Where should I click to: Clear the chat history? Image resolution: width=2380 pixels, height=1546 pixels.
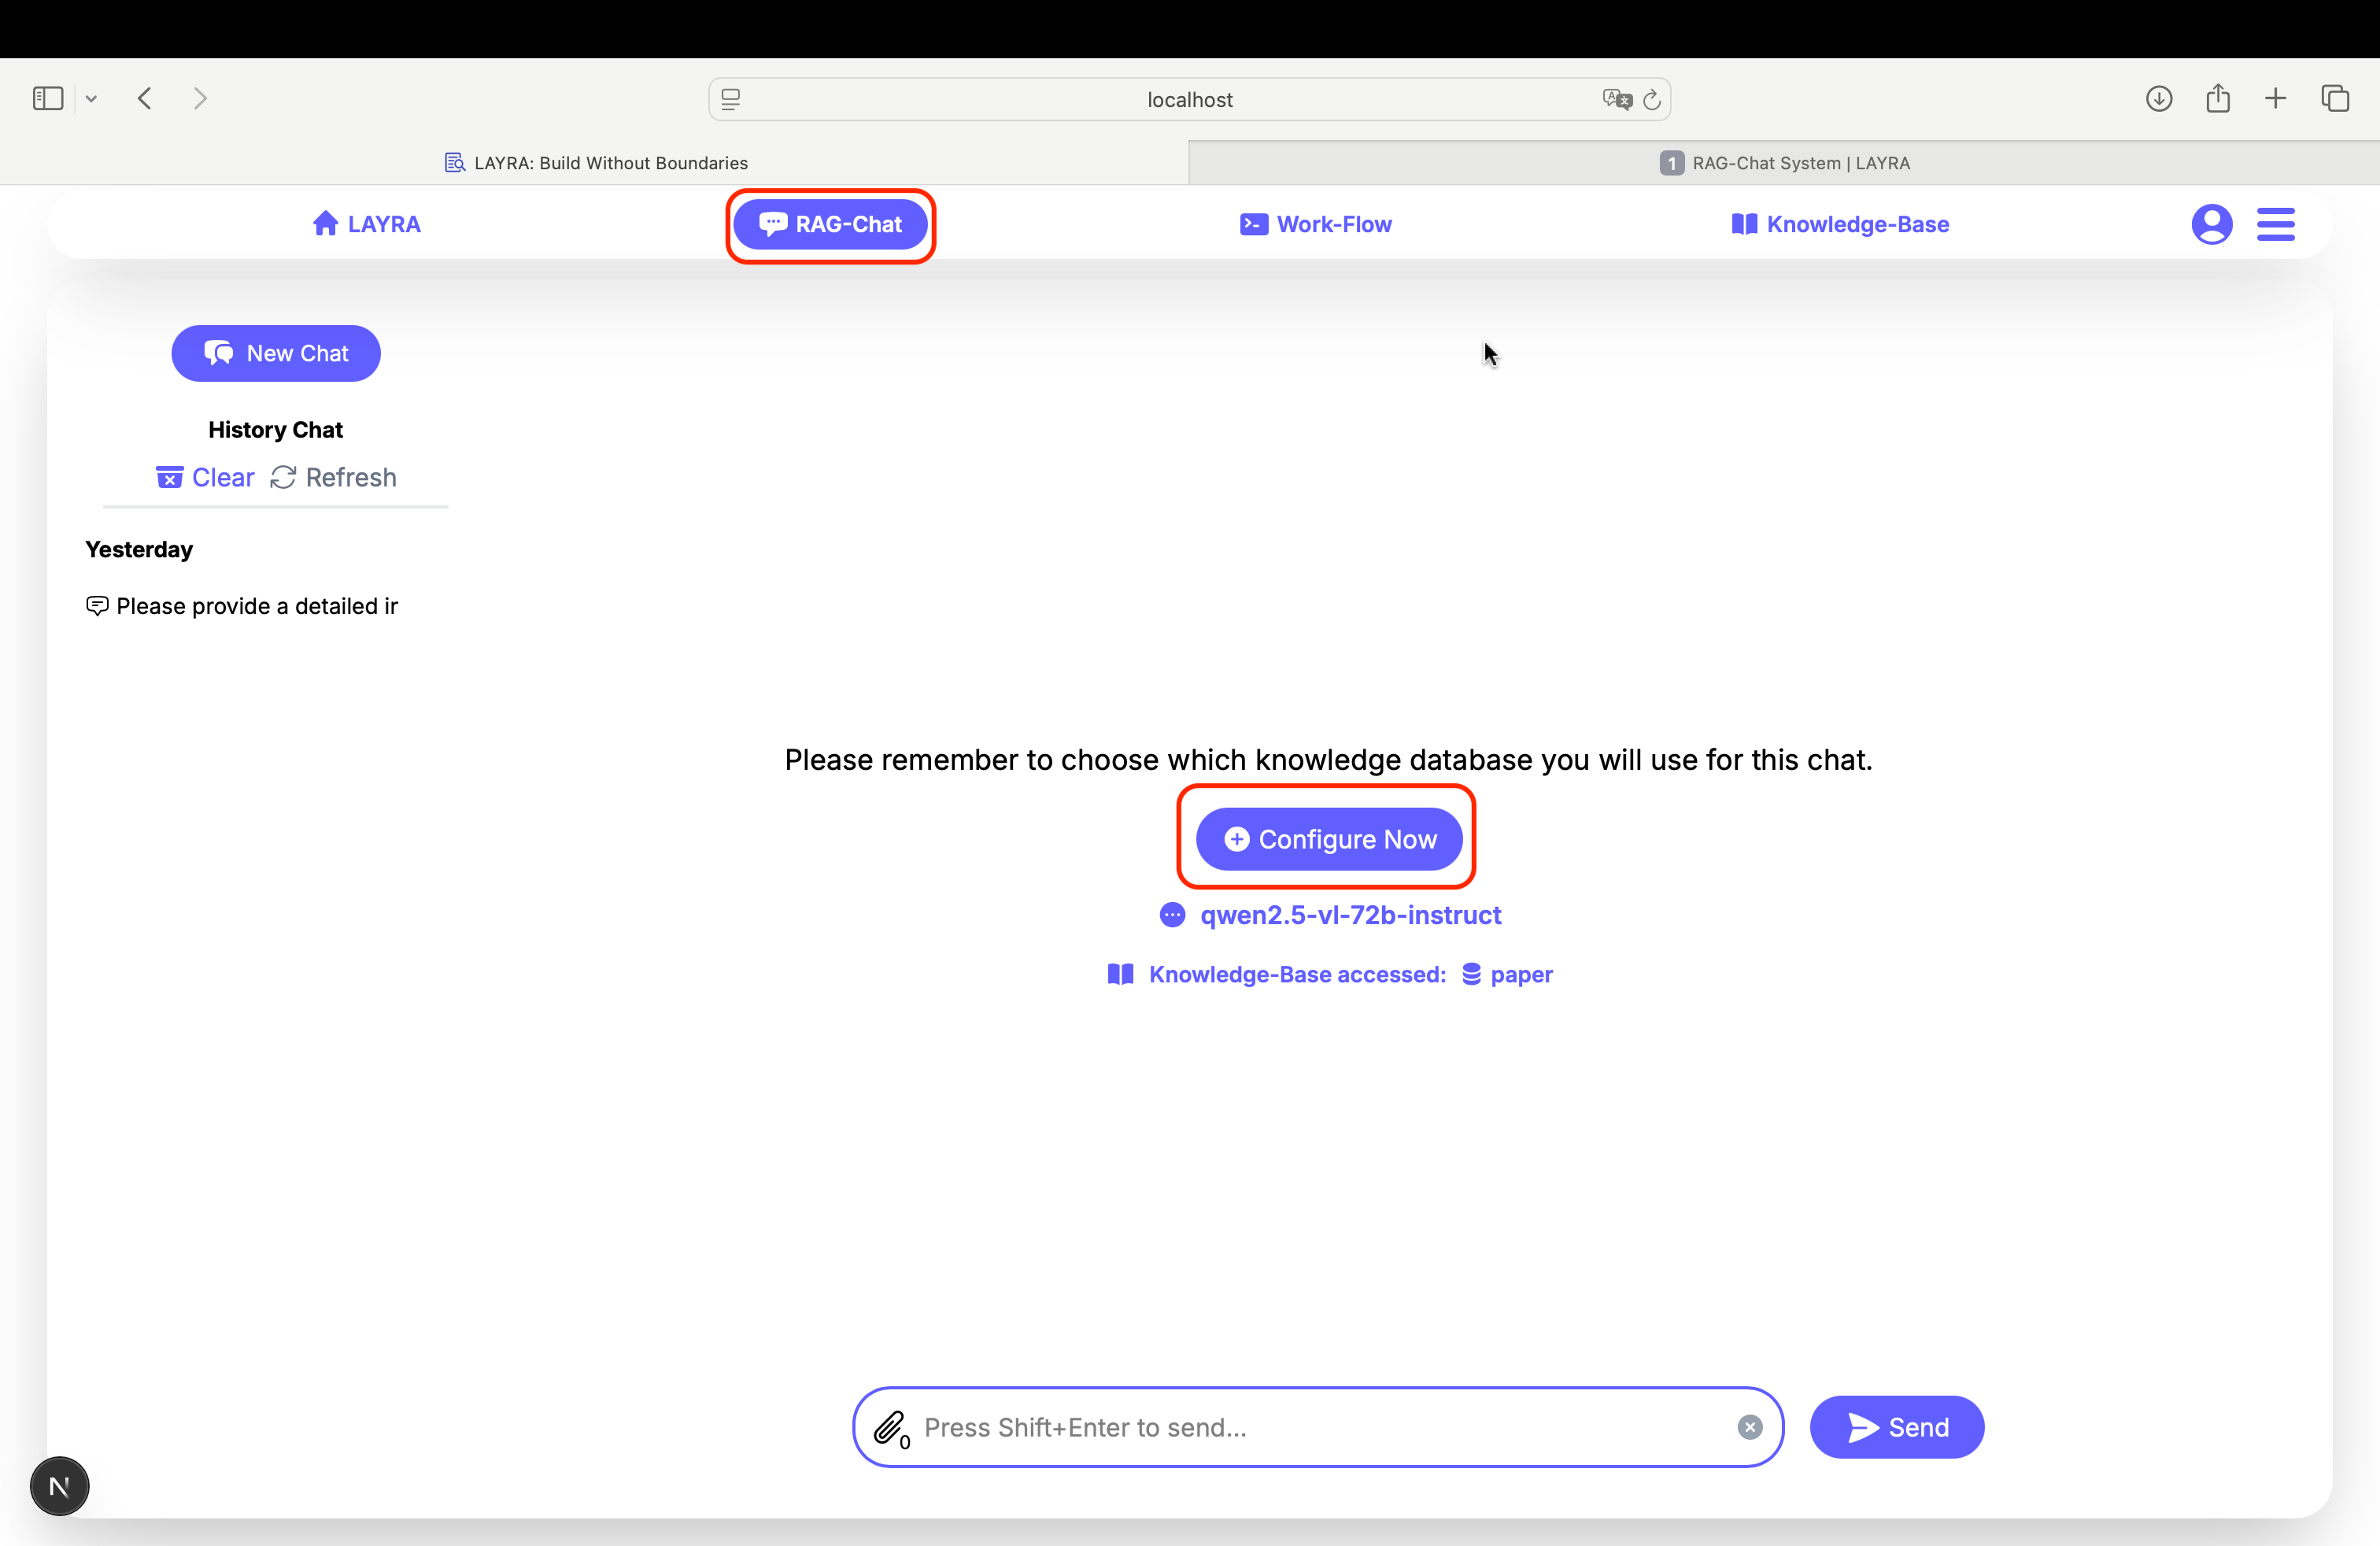pyautogui.click(x=205, y=477)
